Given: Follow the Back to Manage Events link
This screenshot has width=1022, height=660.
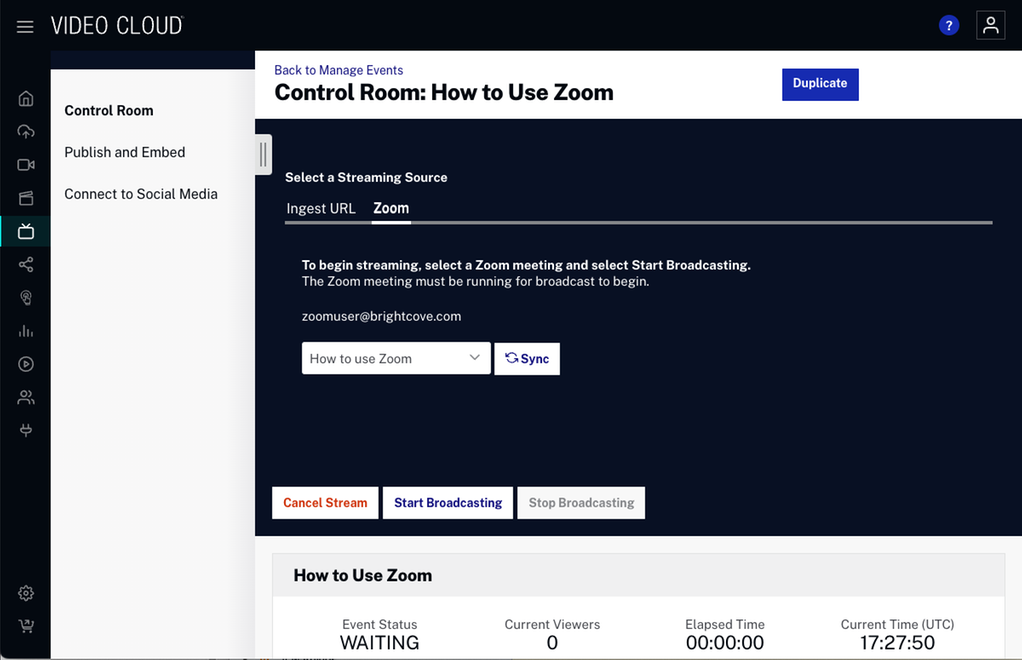Looking at the screenshot, I should pyautogui.click(x=339, y=70).
